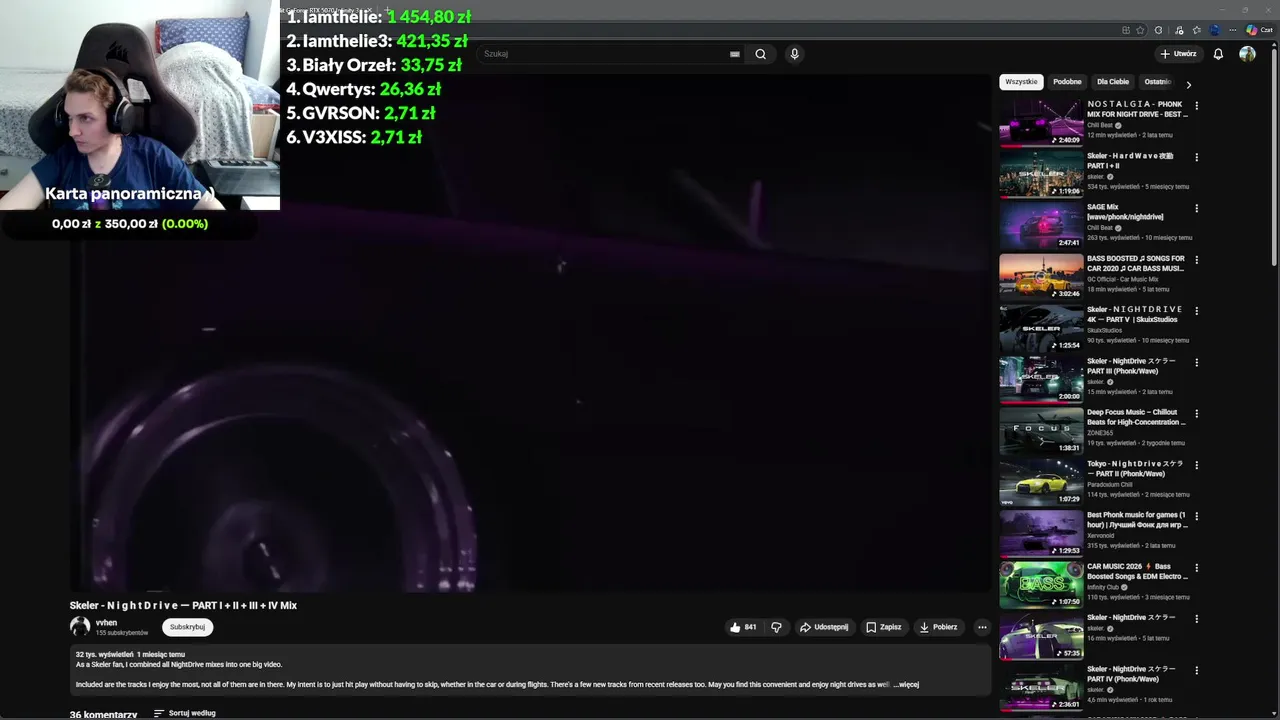Screen dimensions: 1280x720
Task: Open the browser media control music icon
Action: tap(1179, 30)
